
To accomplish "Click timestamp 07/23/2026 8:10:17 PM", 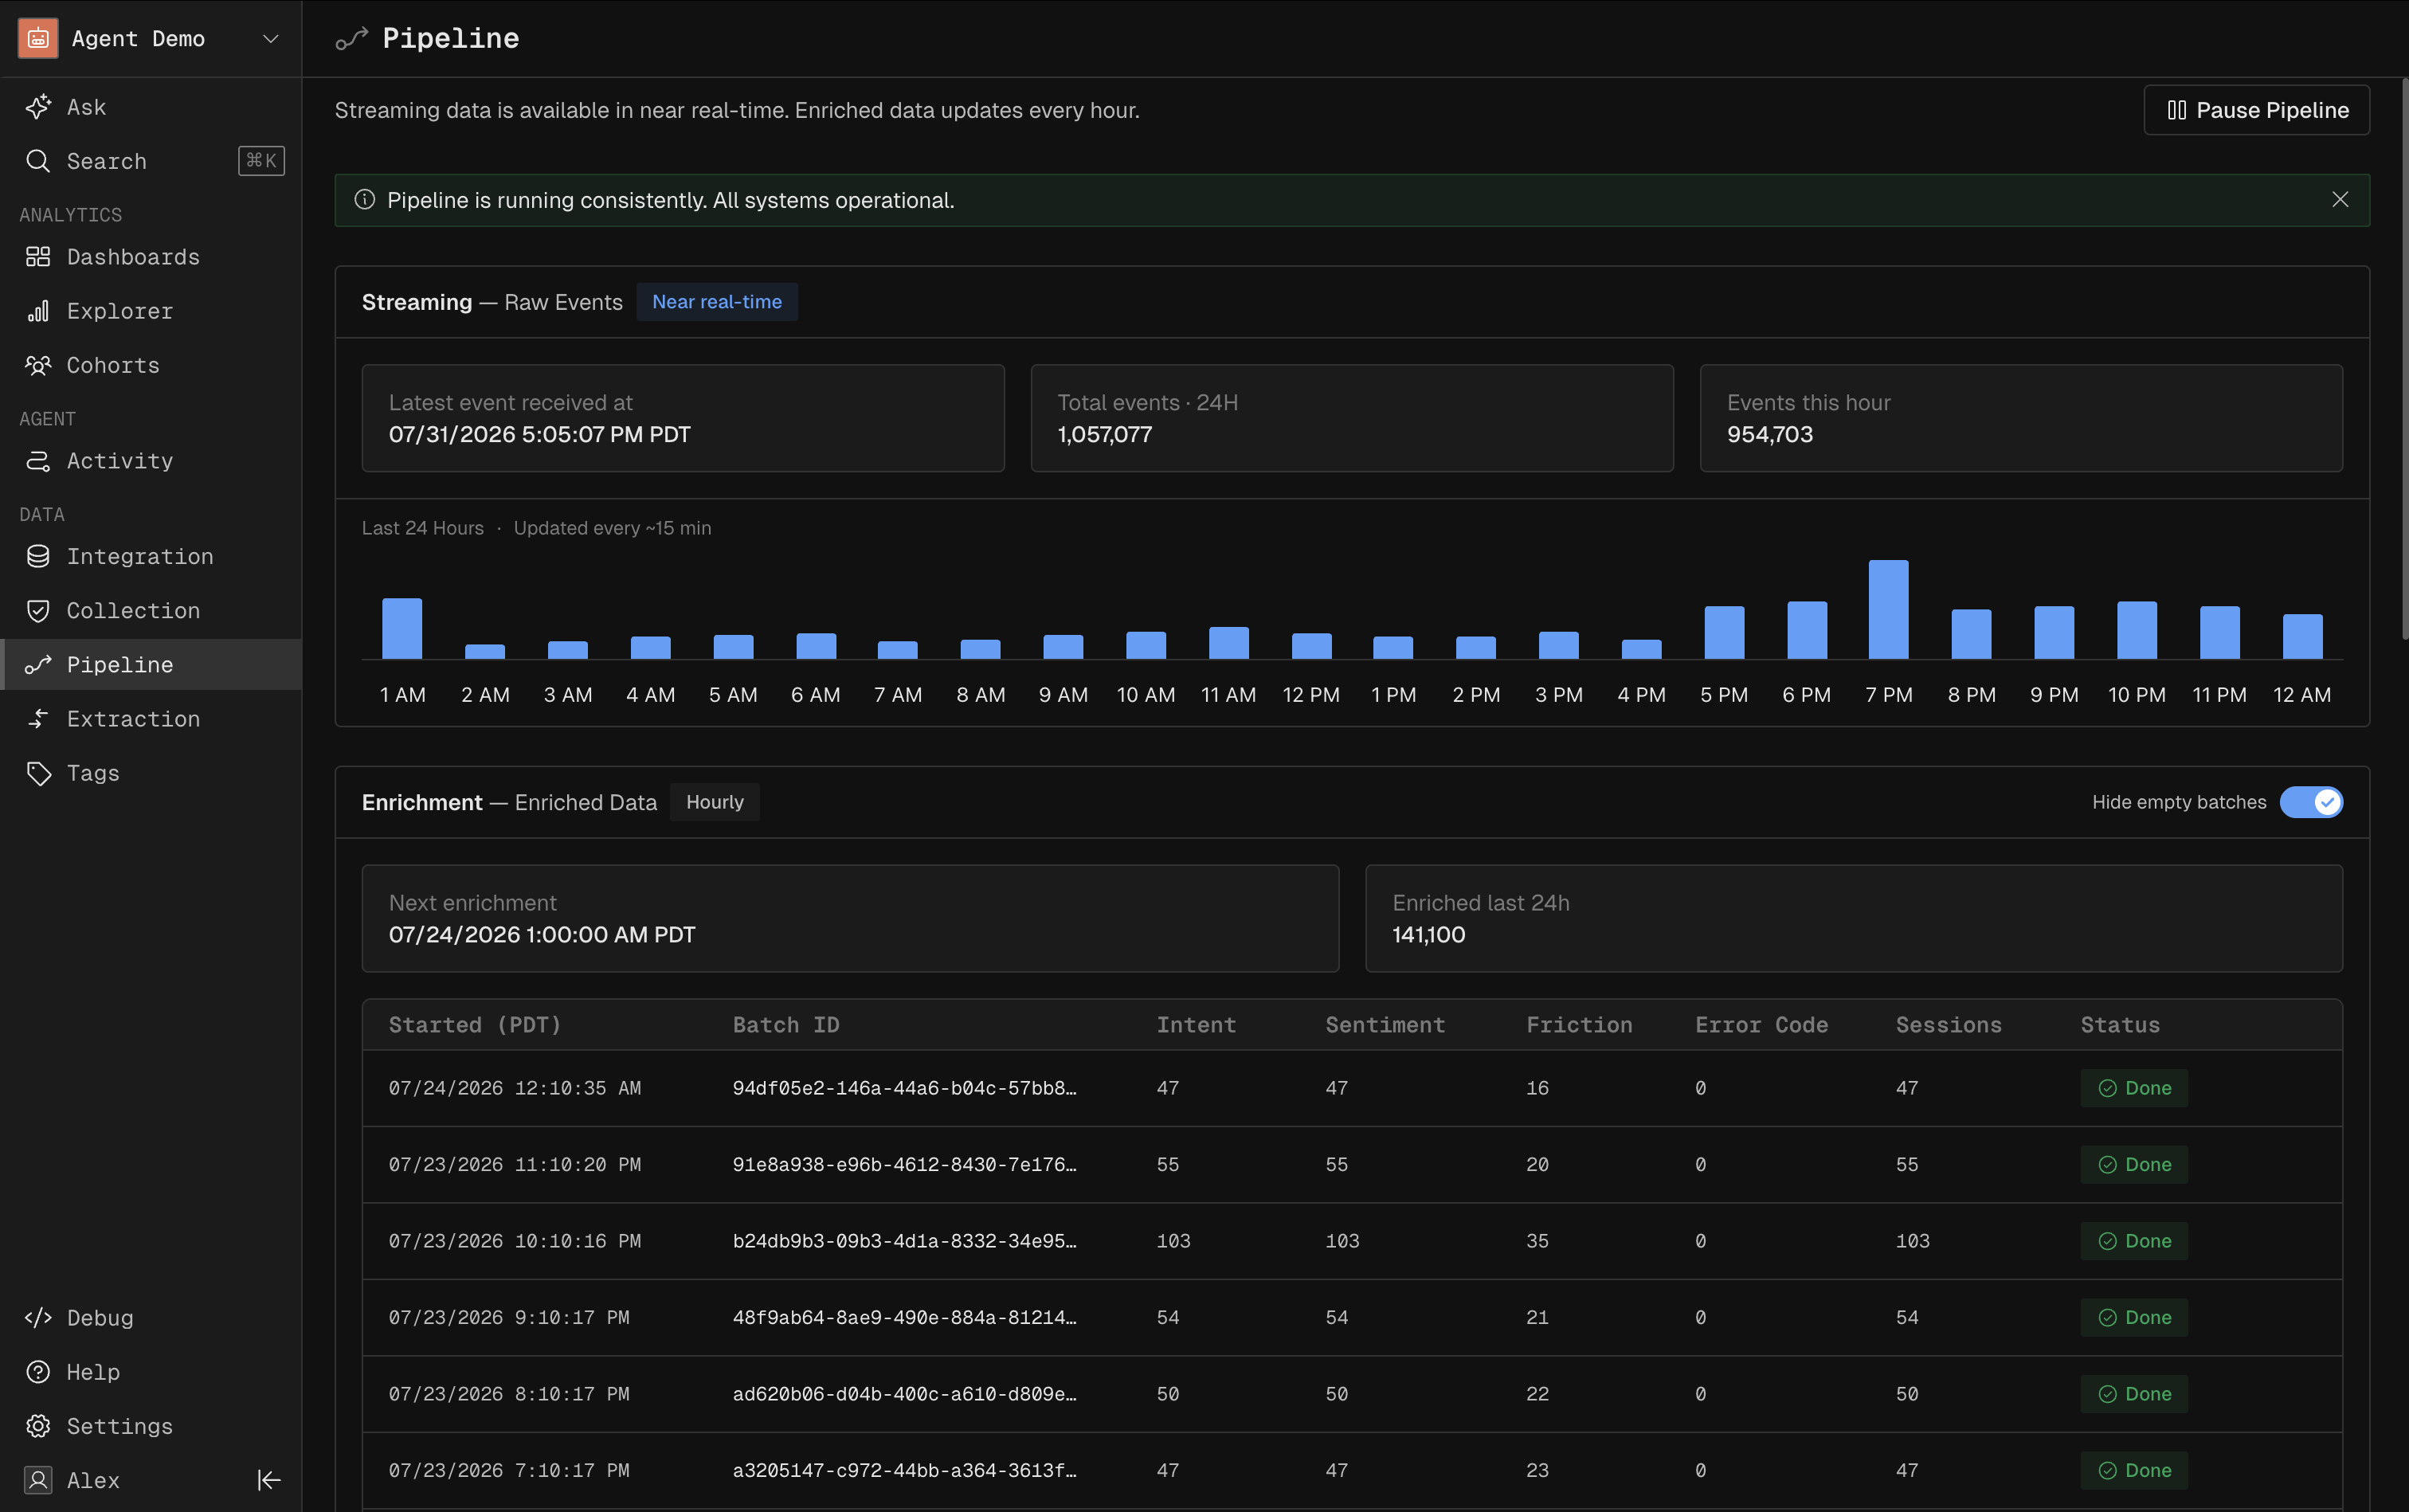I will (509, 1394).
